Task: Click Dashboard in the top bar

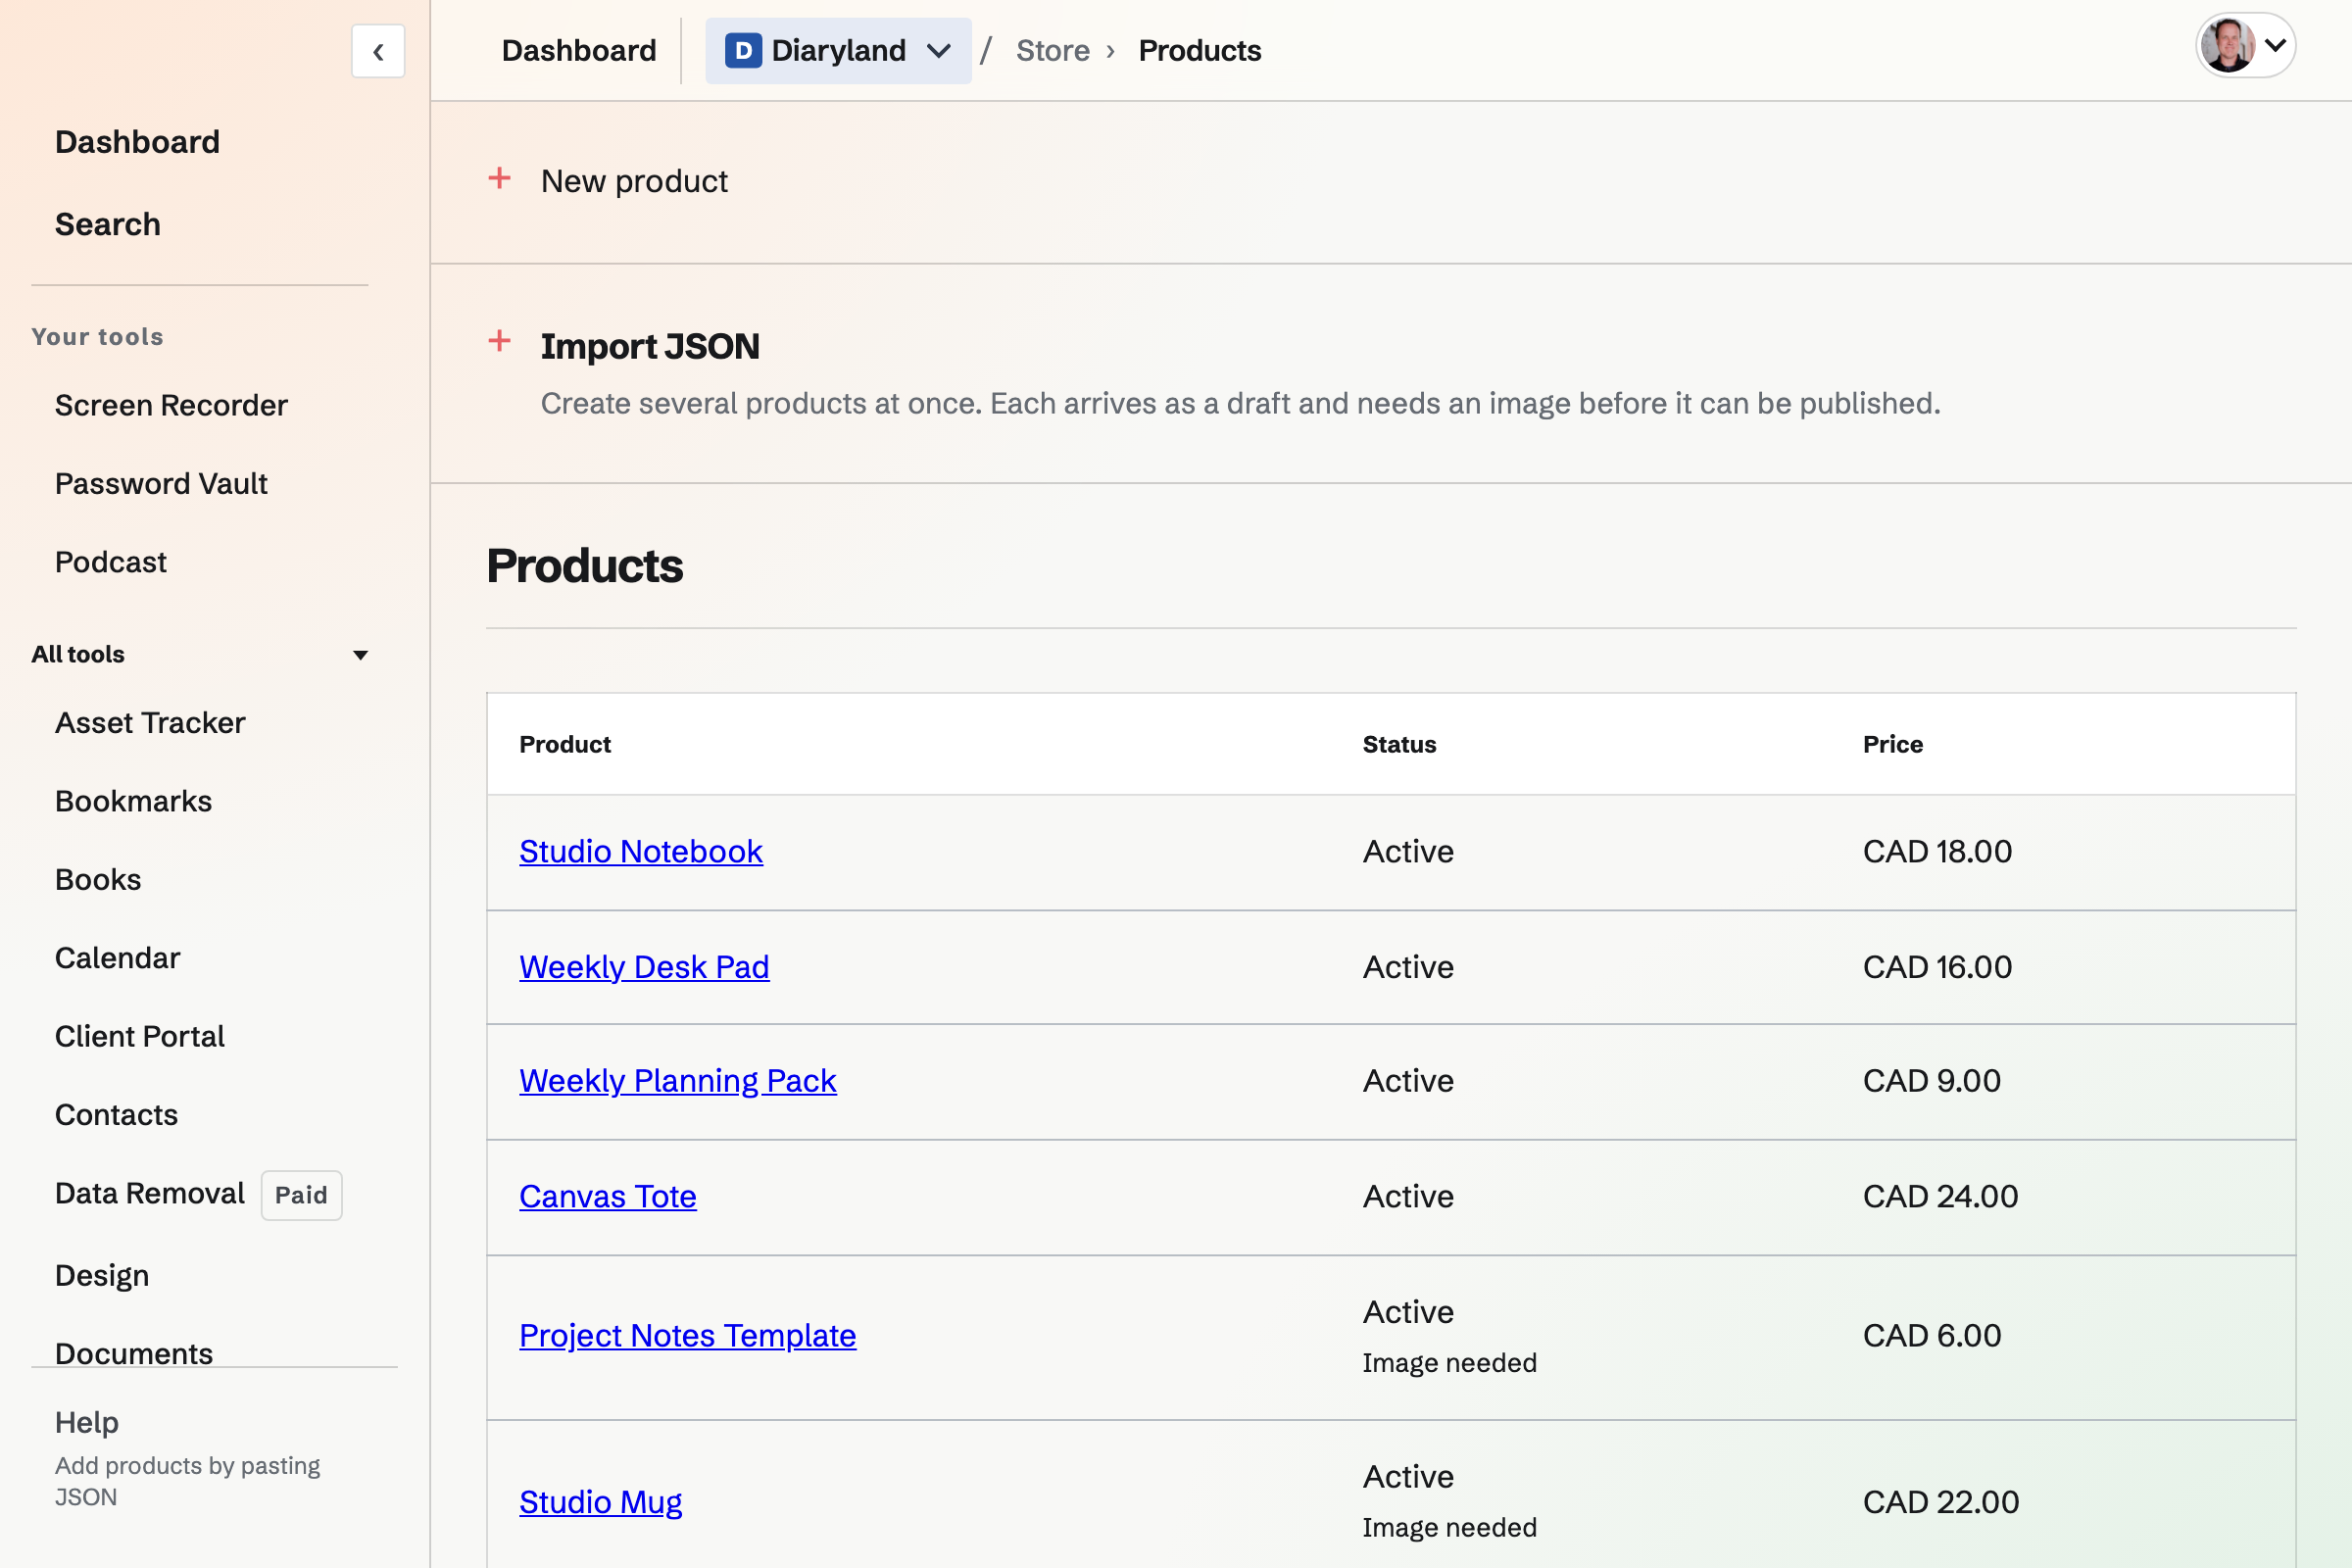Action: click(579, 50)
